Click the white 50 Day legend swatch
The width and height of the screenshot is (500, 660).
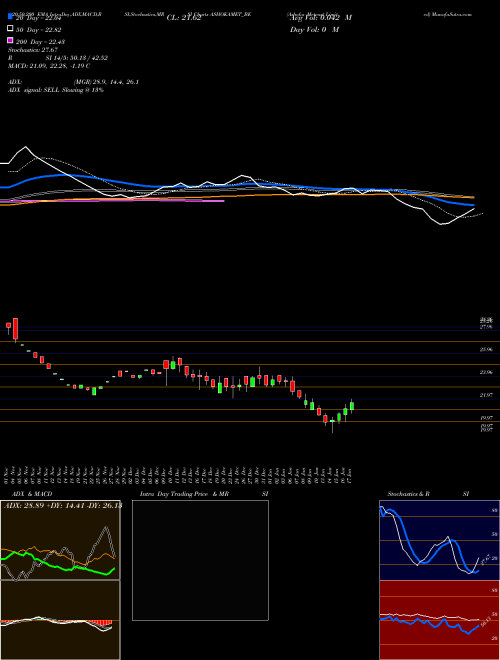10,29
